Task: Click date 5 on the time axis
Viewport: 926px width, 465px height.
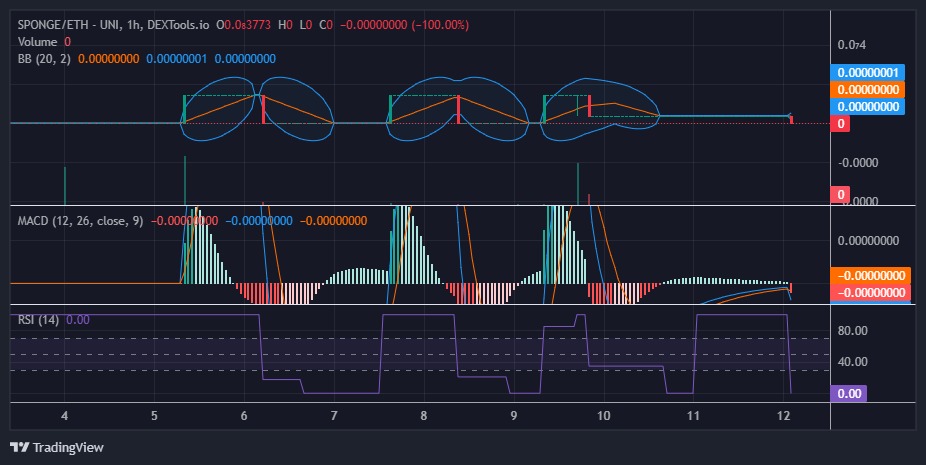Action: click(154, 416)
